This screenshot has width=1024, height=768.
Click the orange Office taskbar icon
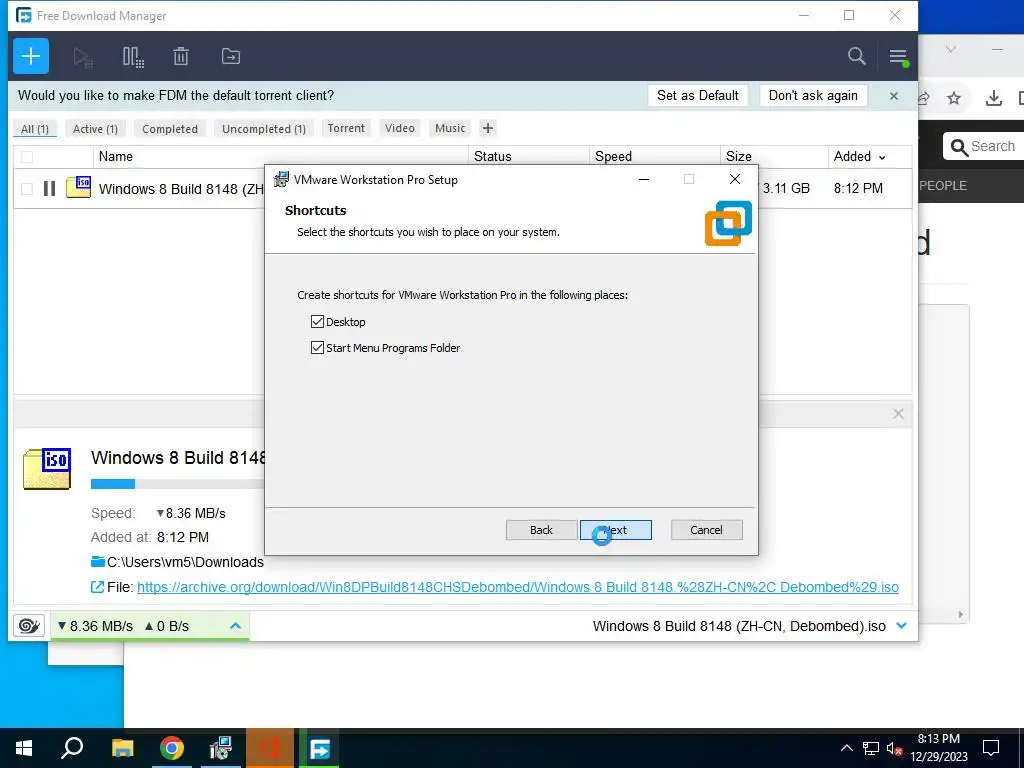270,748
